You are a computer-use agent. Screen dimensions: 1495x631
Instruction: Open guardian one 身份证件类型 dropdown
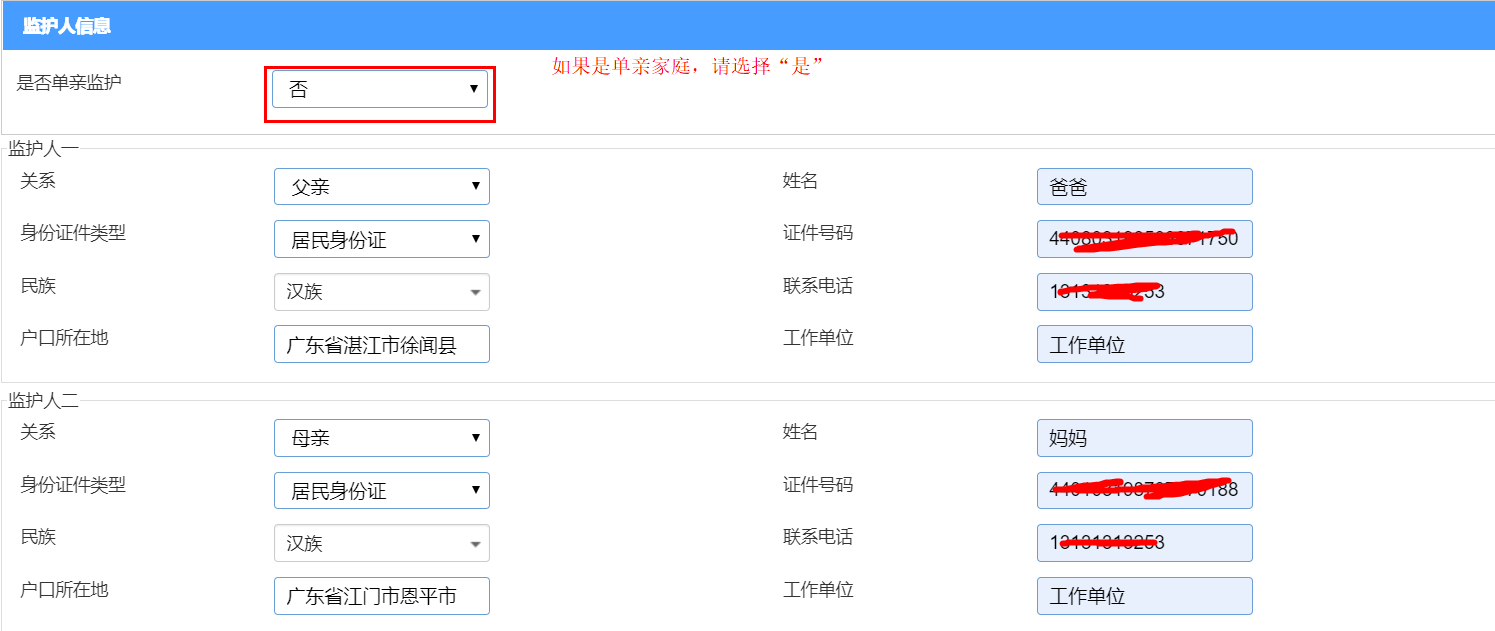pos(381,239)
